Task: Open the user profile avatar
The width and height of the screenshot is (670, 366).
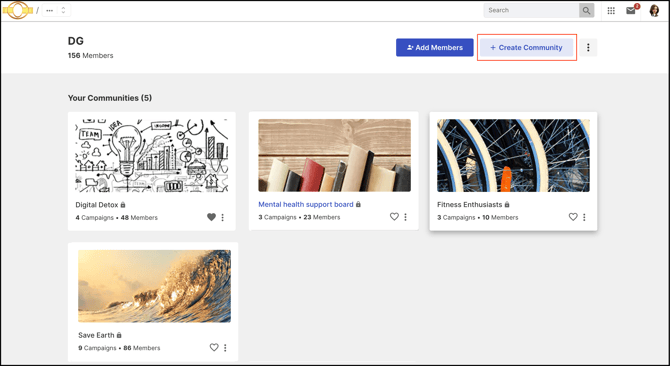Action: pos(654,10)
